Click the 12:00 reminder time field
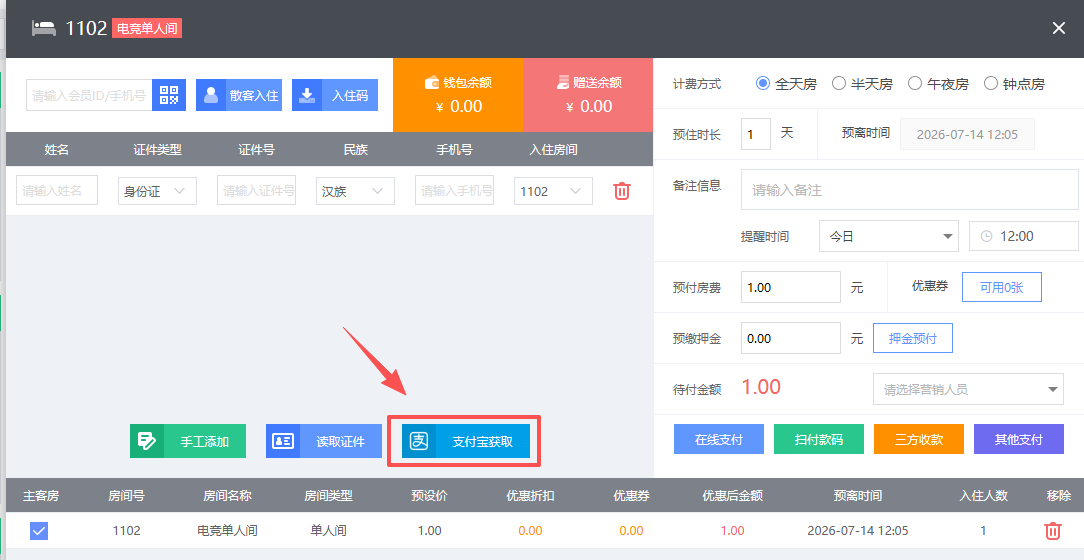 1024,236
